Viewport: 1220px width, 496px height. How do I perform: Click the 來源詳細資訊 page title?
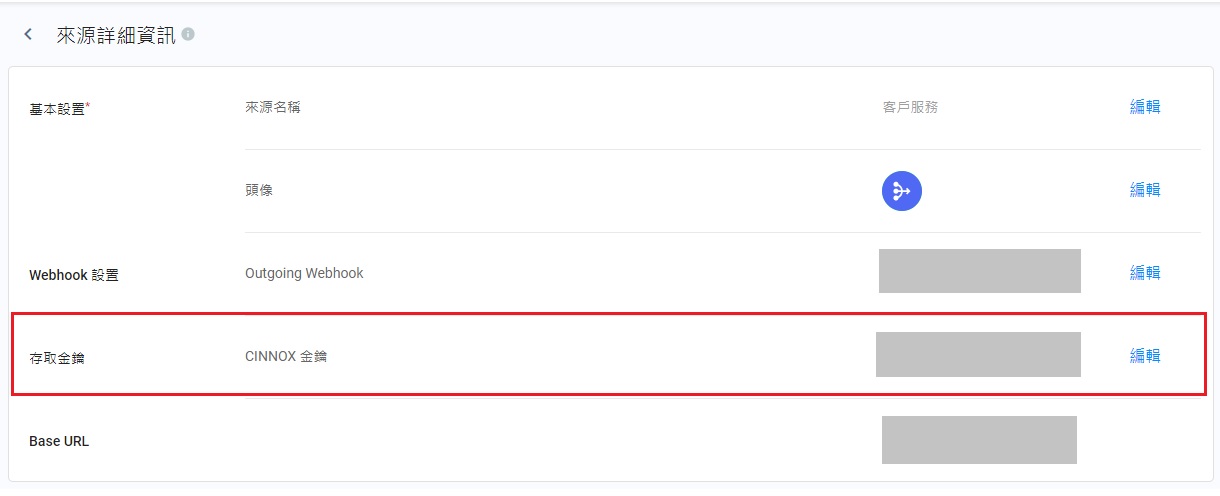click(115, 35)
